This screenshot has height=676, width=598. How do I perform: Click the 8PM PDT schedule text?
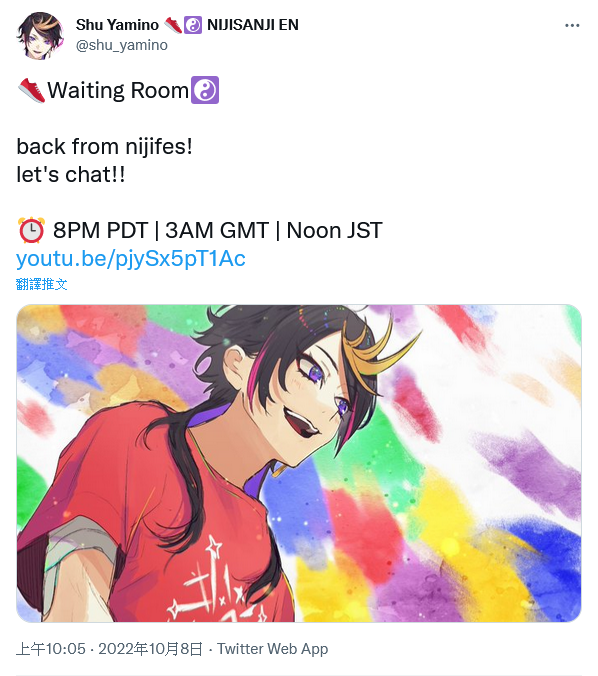pos(100,230)
